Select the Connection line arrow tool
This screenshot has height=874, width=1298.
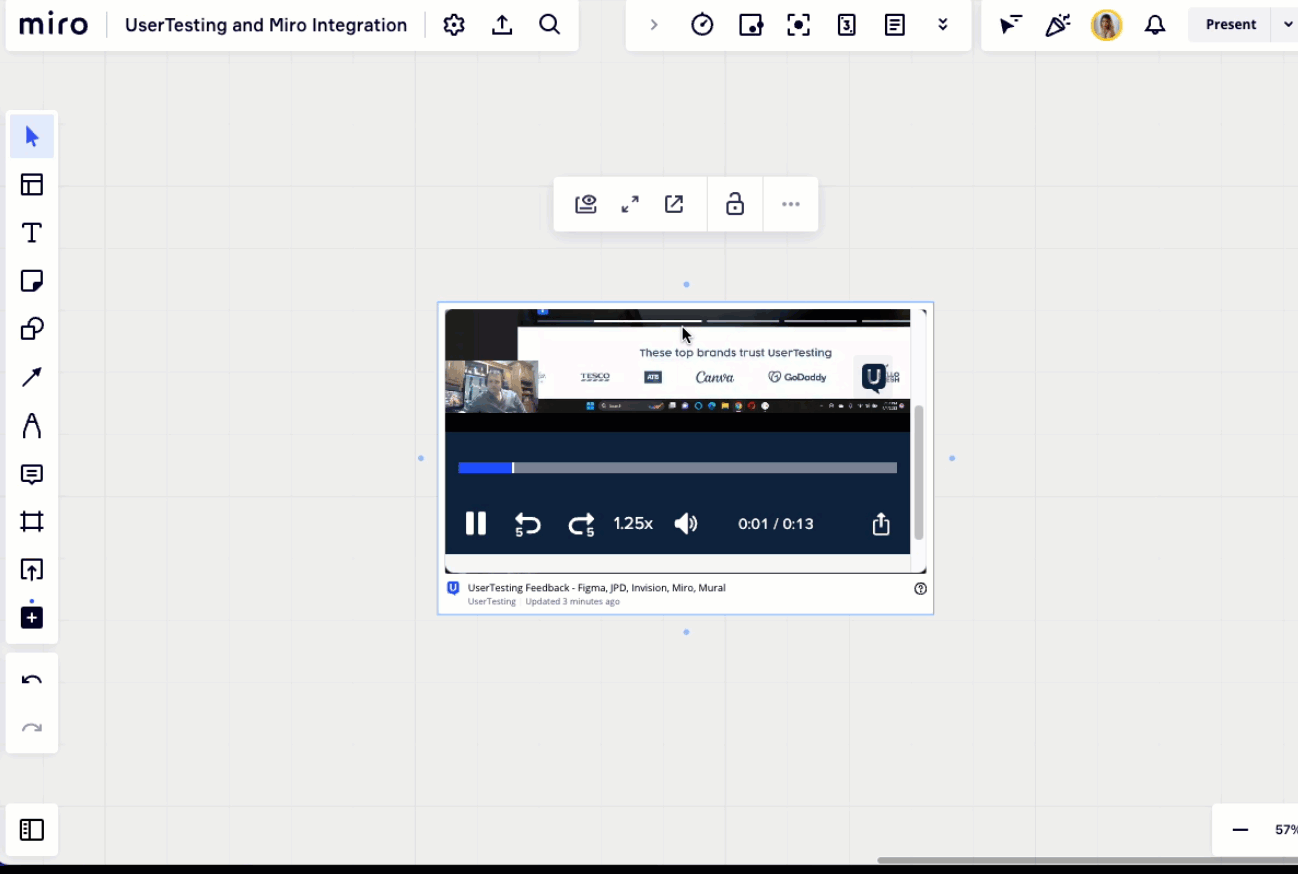pos(32,377)
